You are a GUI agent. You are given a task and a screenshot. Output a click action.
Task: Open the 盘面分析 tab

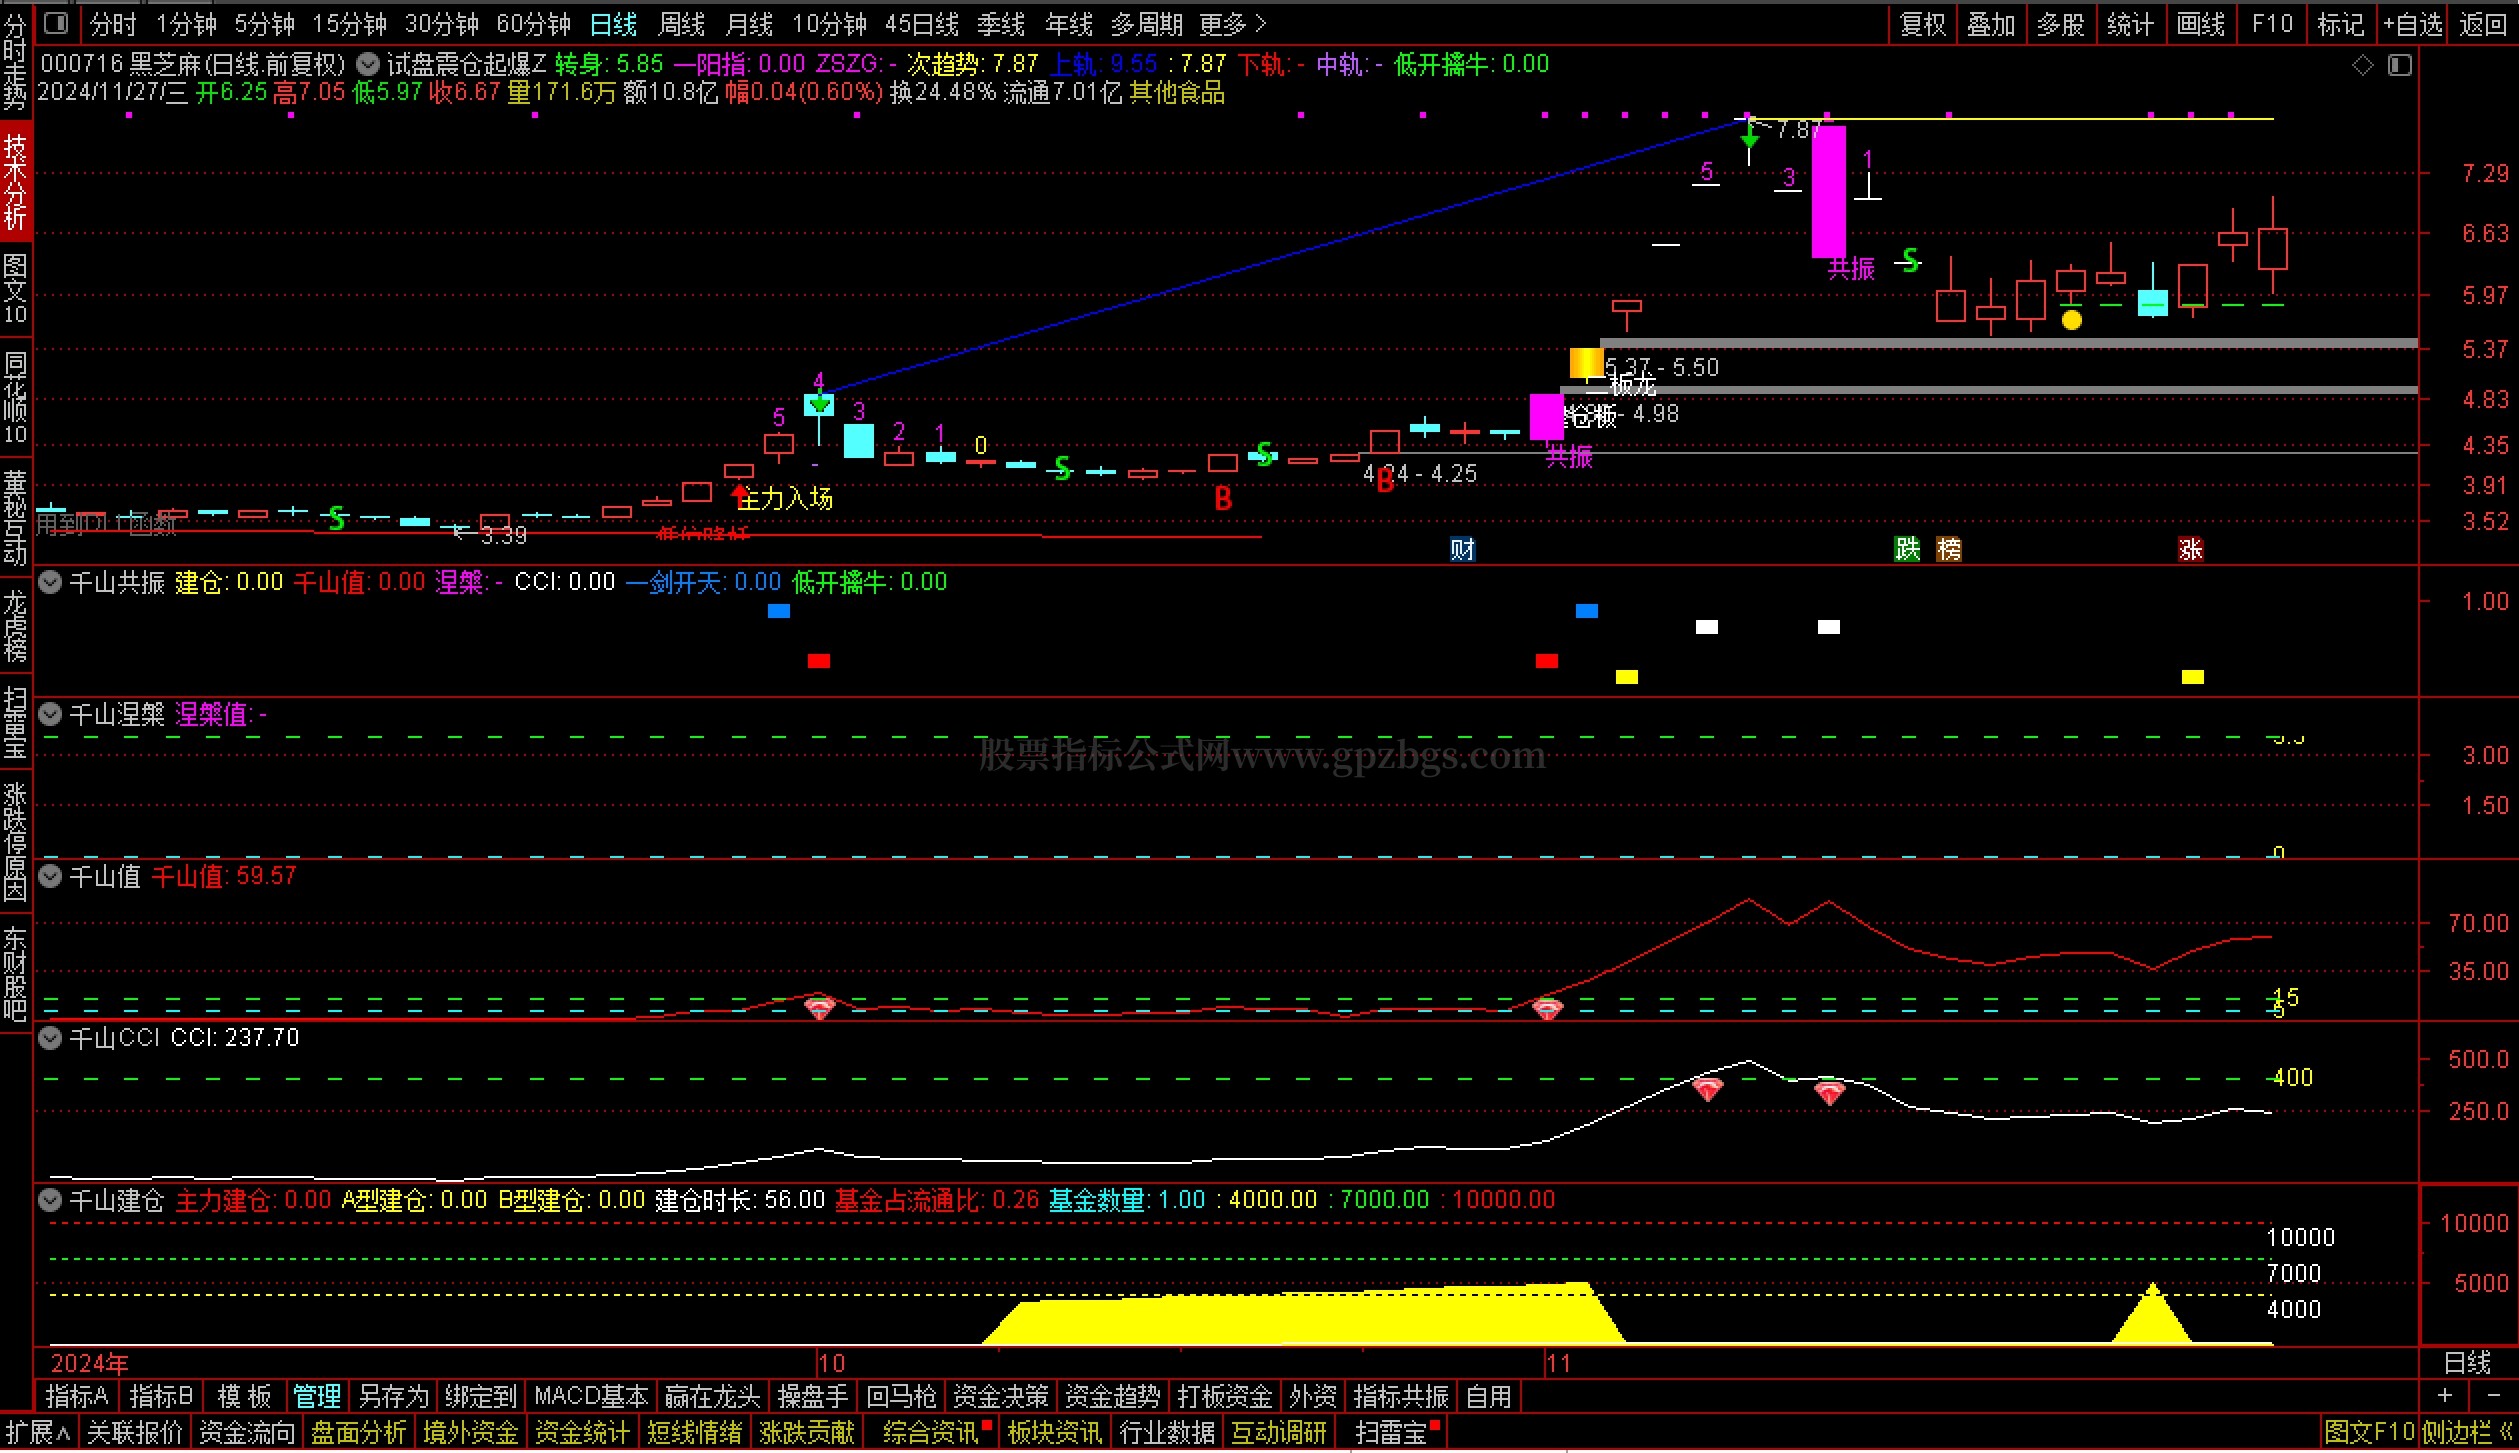pos(358,1433)
